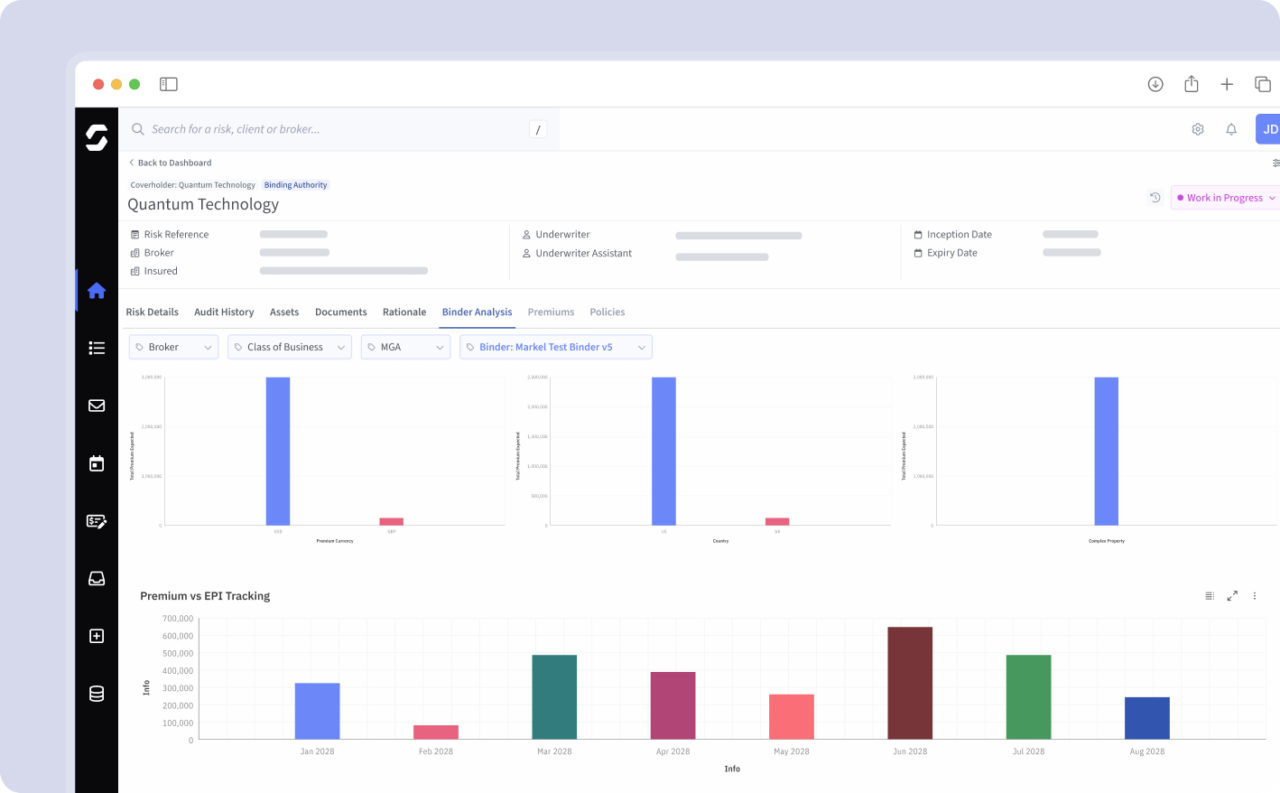The image size is (1280, 793).
Task: Show browser tab overview icon
Action: [x=1263, y=85]
